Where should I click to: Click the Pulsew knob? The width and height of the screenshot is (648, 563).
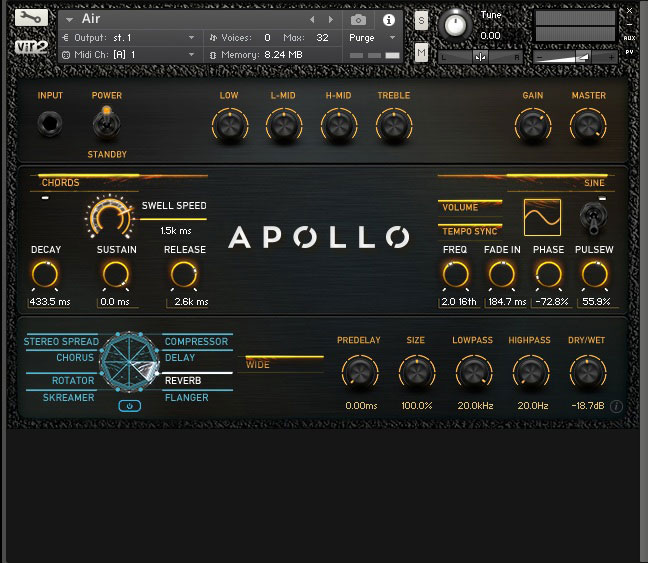[x=595, y=274]
